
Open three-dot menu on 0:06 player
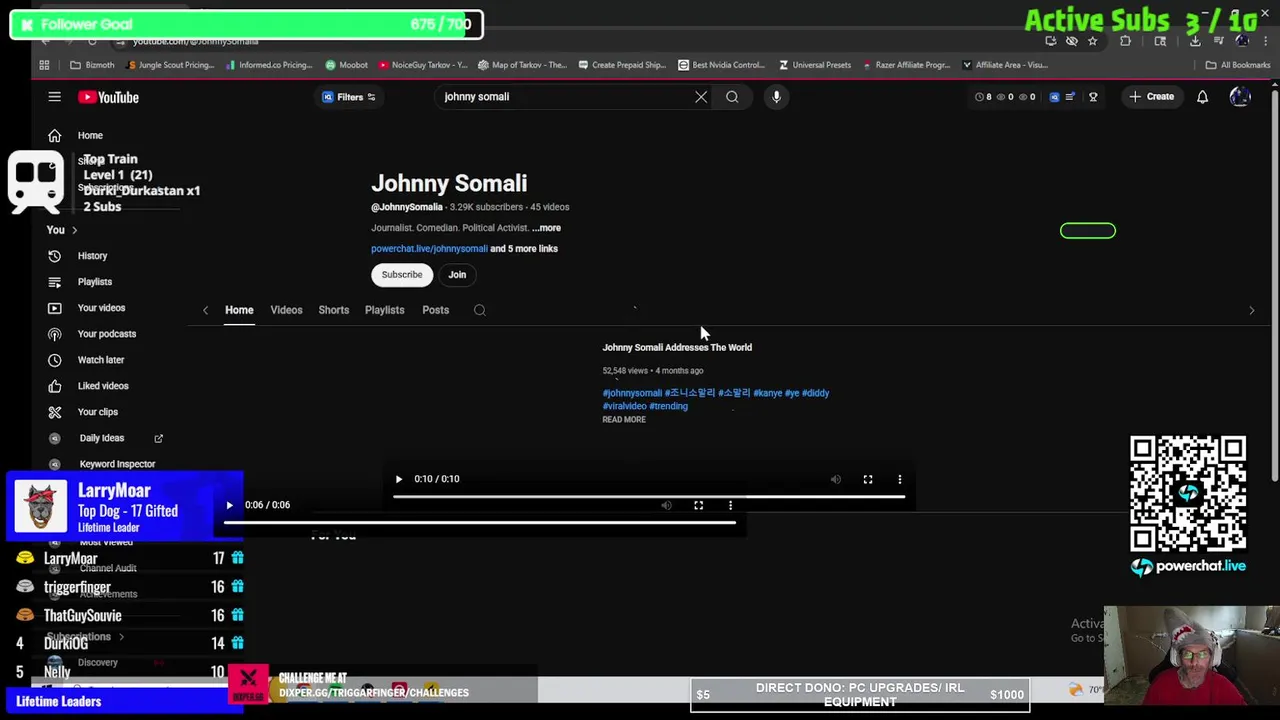tap(730, 505)
